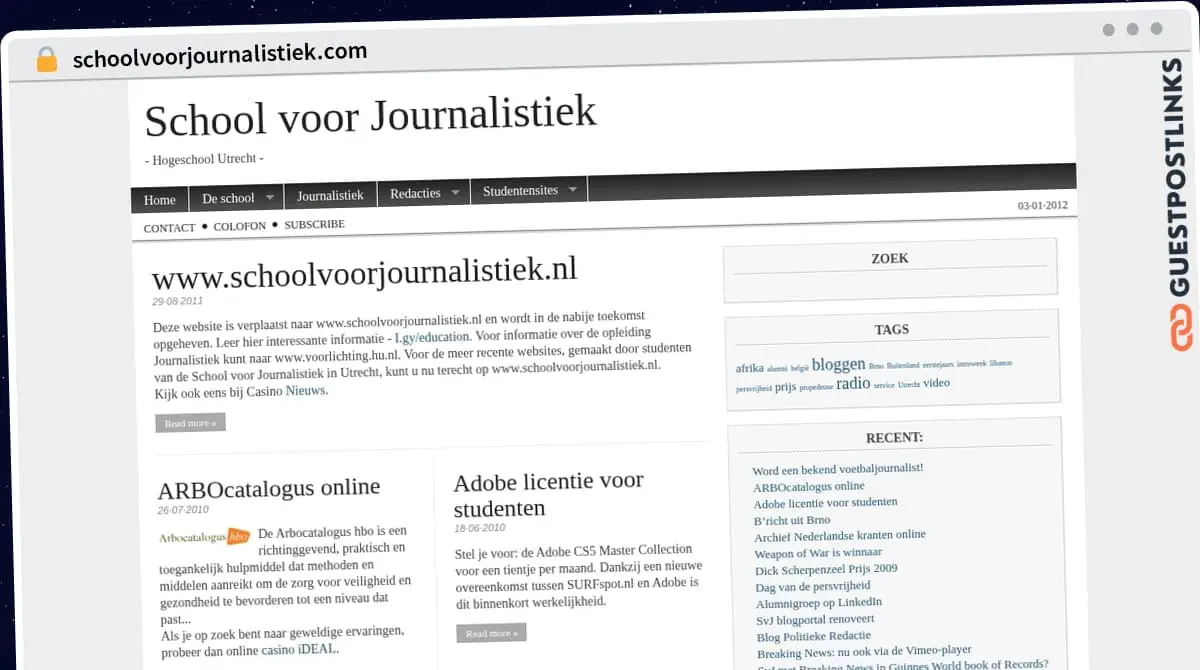Screen dimensions: 1200x670
Task: Select the service tag
Action: 884,385
